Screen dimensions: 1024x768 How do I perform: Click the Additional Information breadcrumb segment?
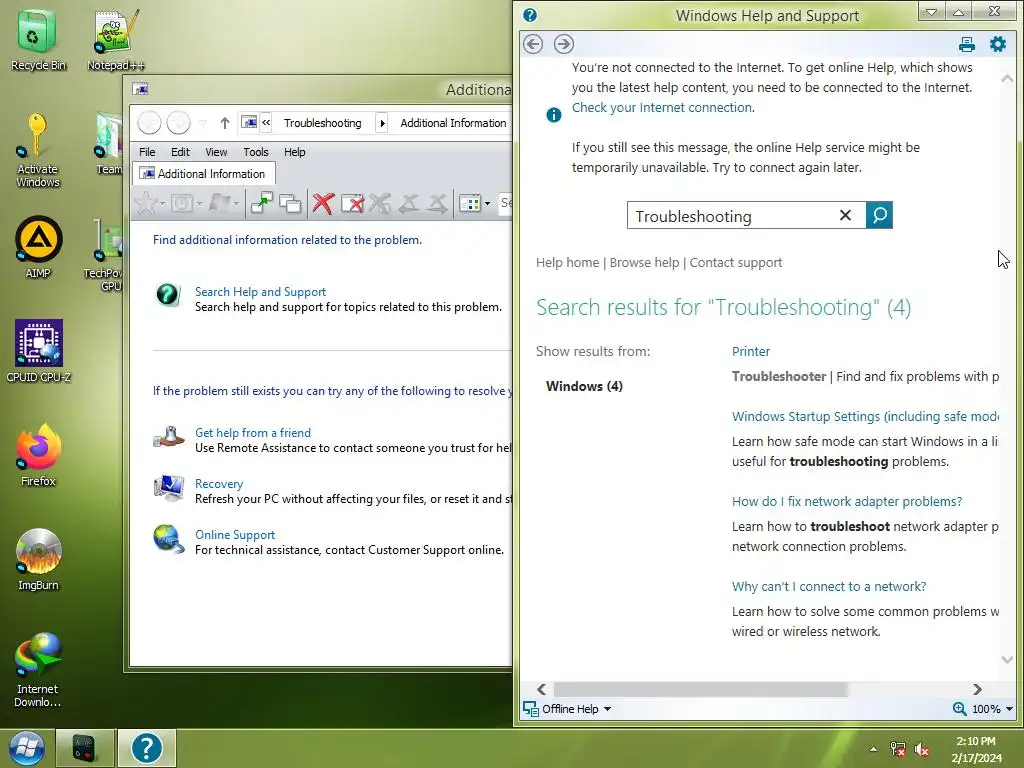point(453,123)
